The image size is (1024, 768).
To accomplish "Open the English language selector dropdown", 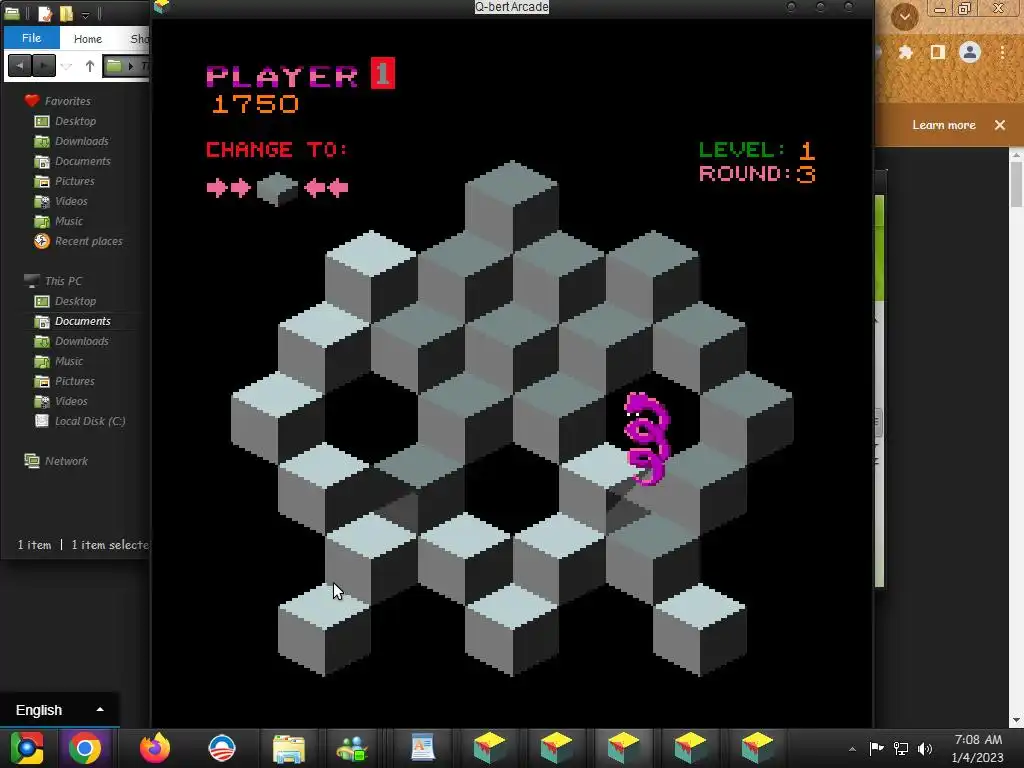I will pos(59,710).
